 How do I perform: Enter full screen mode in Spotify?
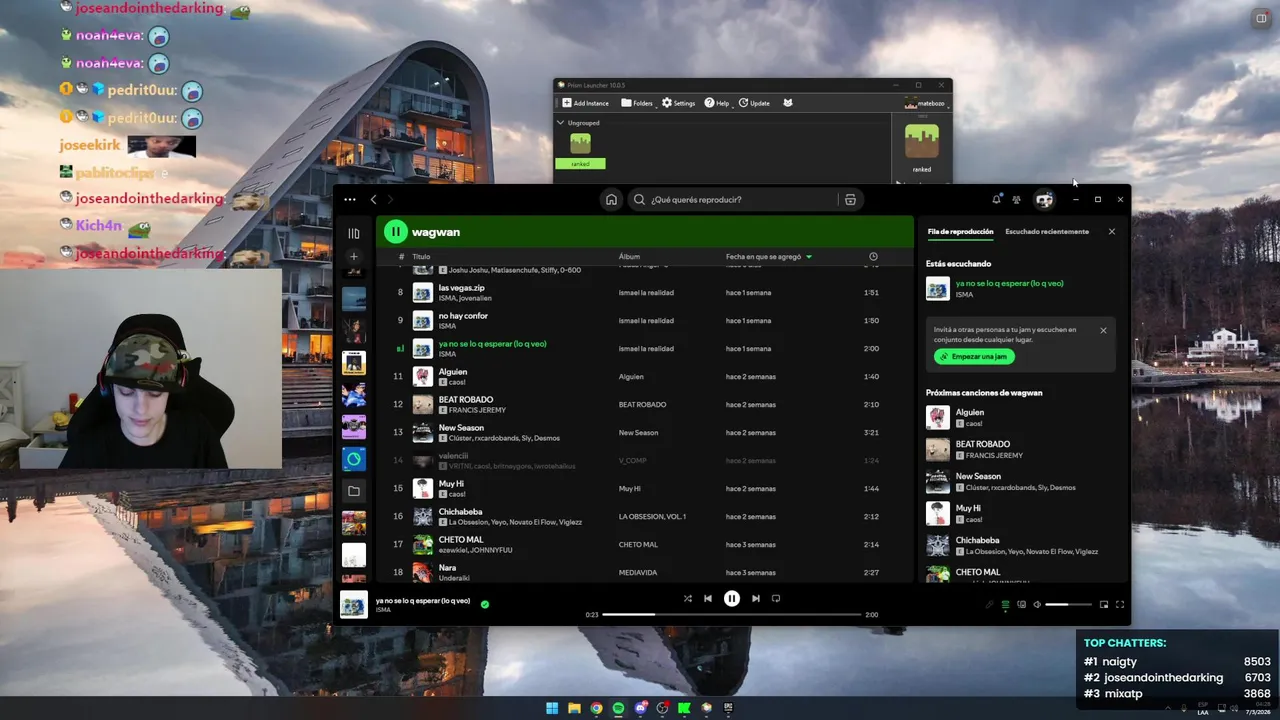(1120, 604)
